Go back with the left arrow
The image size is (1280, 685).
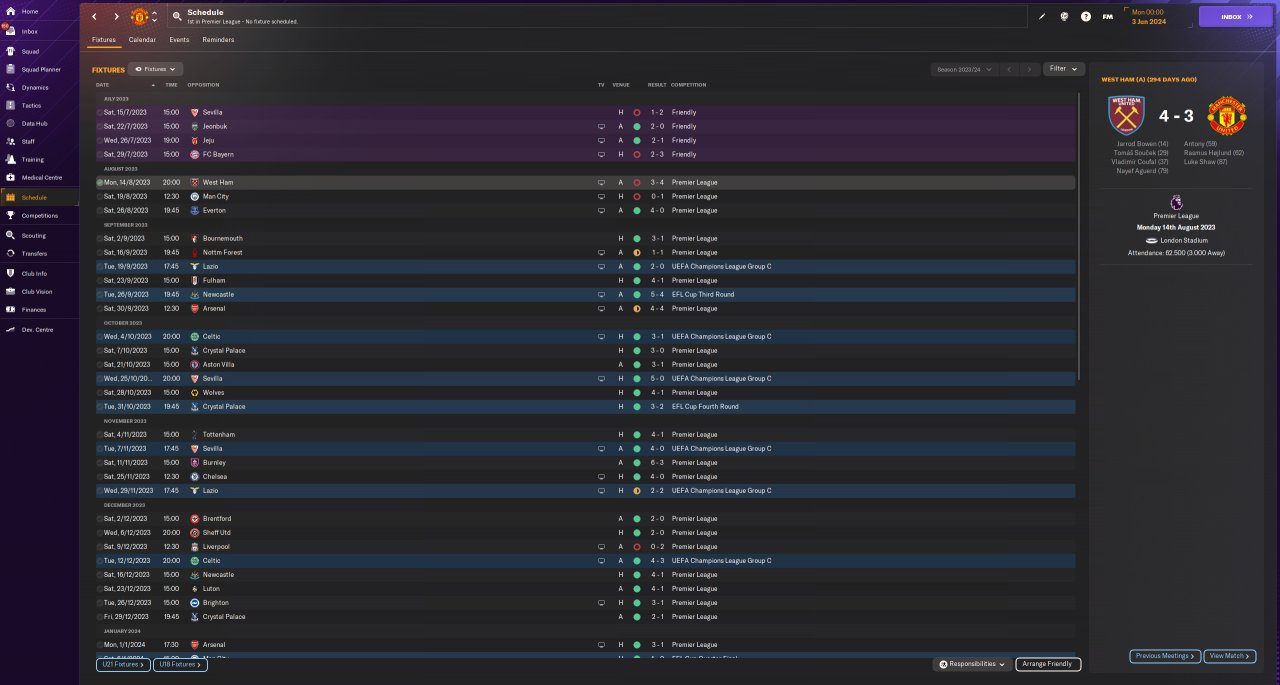click(94, 17)
